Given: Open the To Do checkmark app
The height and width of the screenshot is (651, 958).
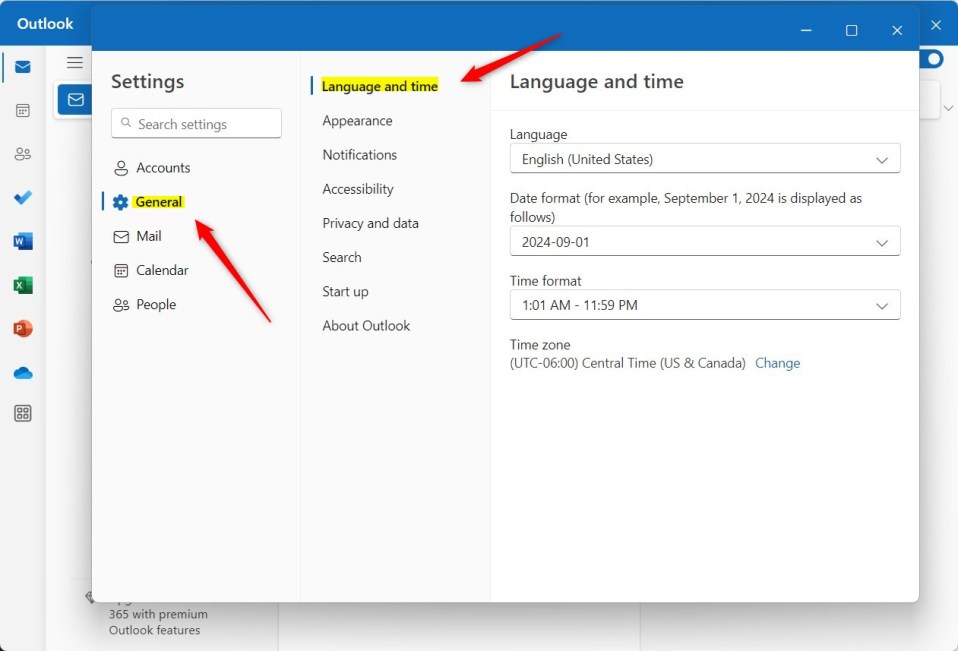Looking at the screenshot, I should point(23,197).
